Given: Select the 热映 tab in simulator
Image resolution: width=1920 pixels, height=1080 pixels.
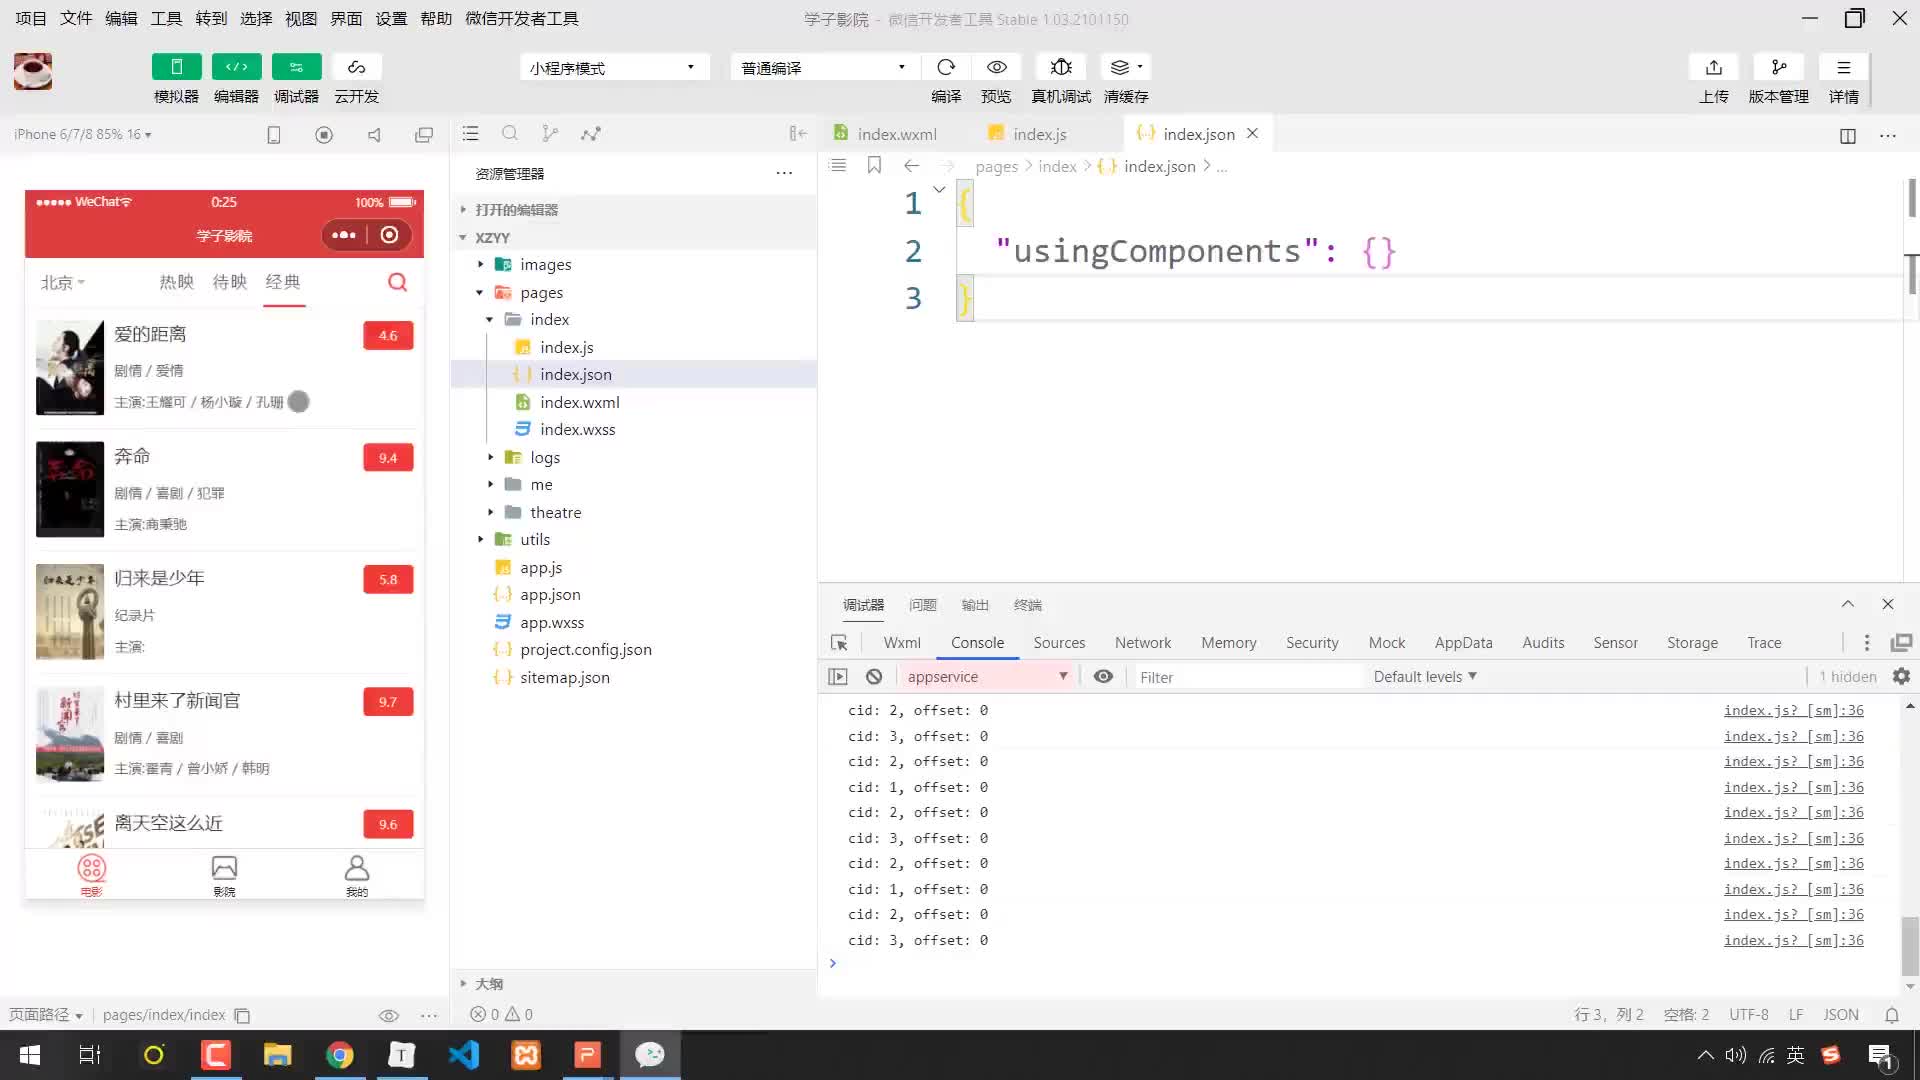Looking at the screenshot, I should click(x=176, y=282).
